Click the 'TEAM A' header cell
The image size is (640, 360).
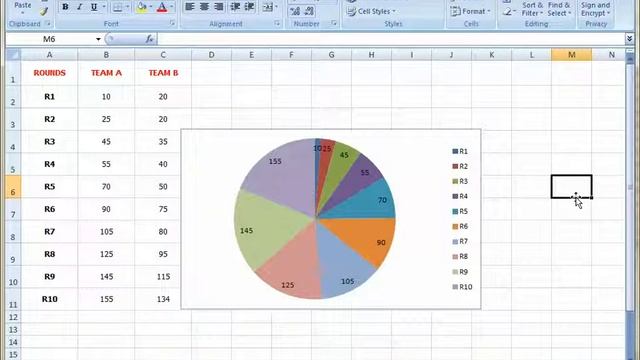pos(106,73)
